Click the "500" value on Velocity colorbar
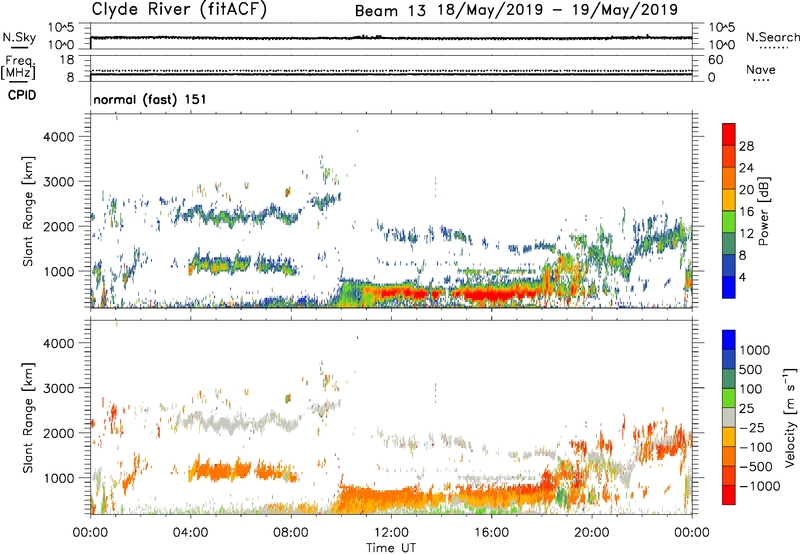This screenshot has width=800, height=554. coord(751,370)
